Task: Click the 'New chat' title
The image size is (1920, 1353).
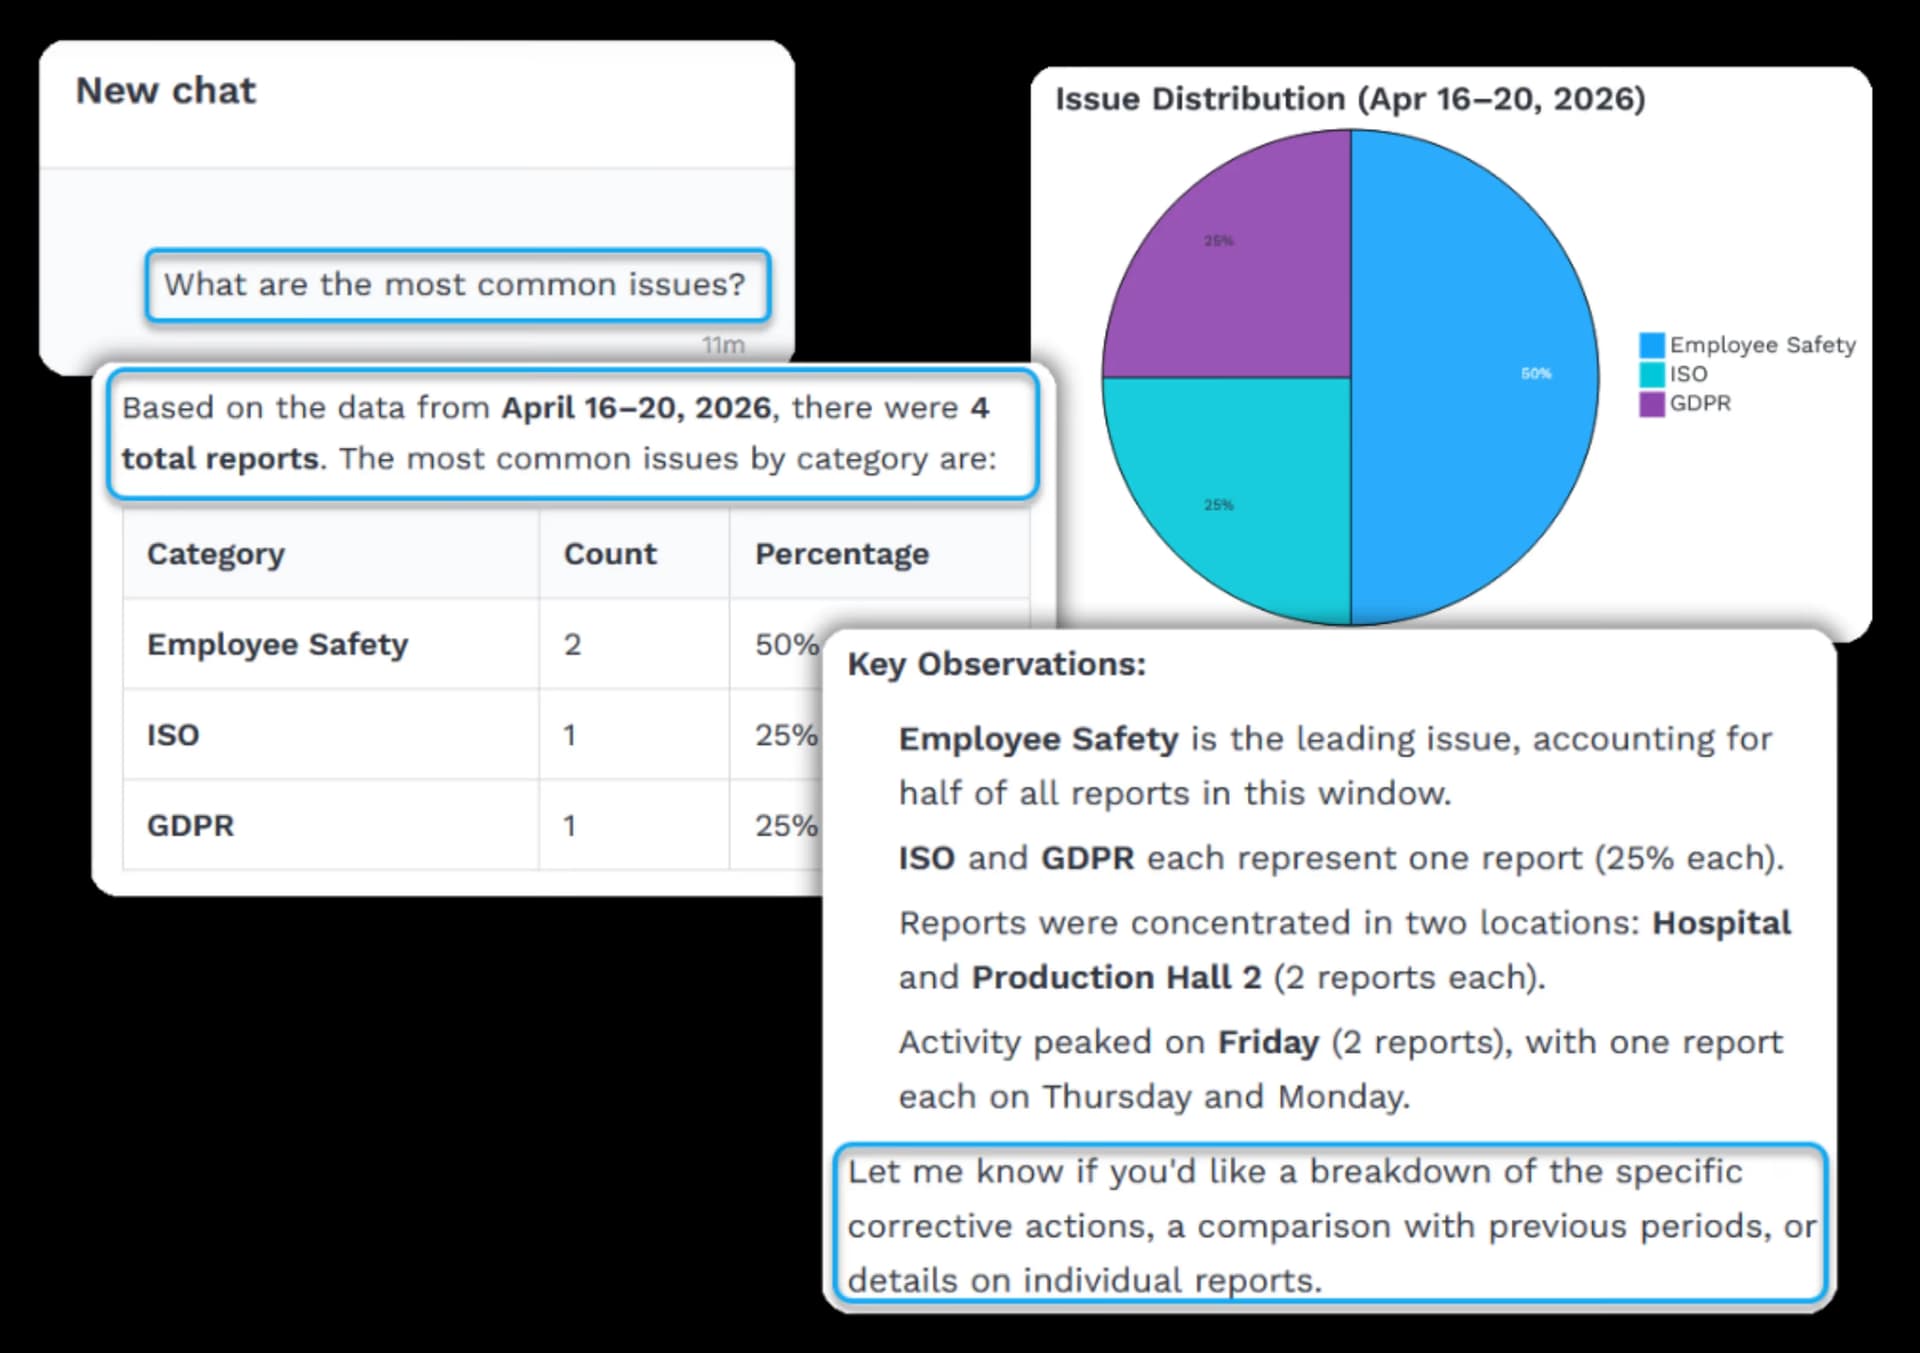Action: tap(166, 91)
